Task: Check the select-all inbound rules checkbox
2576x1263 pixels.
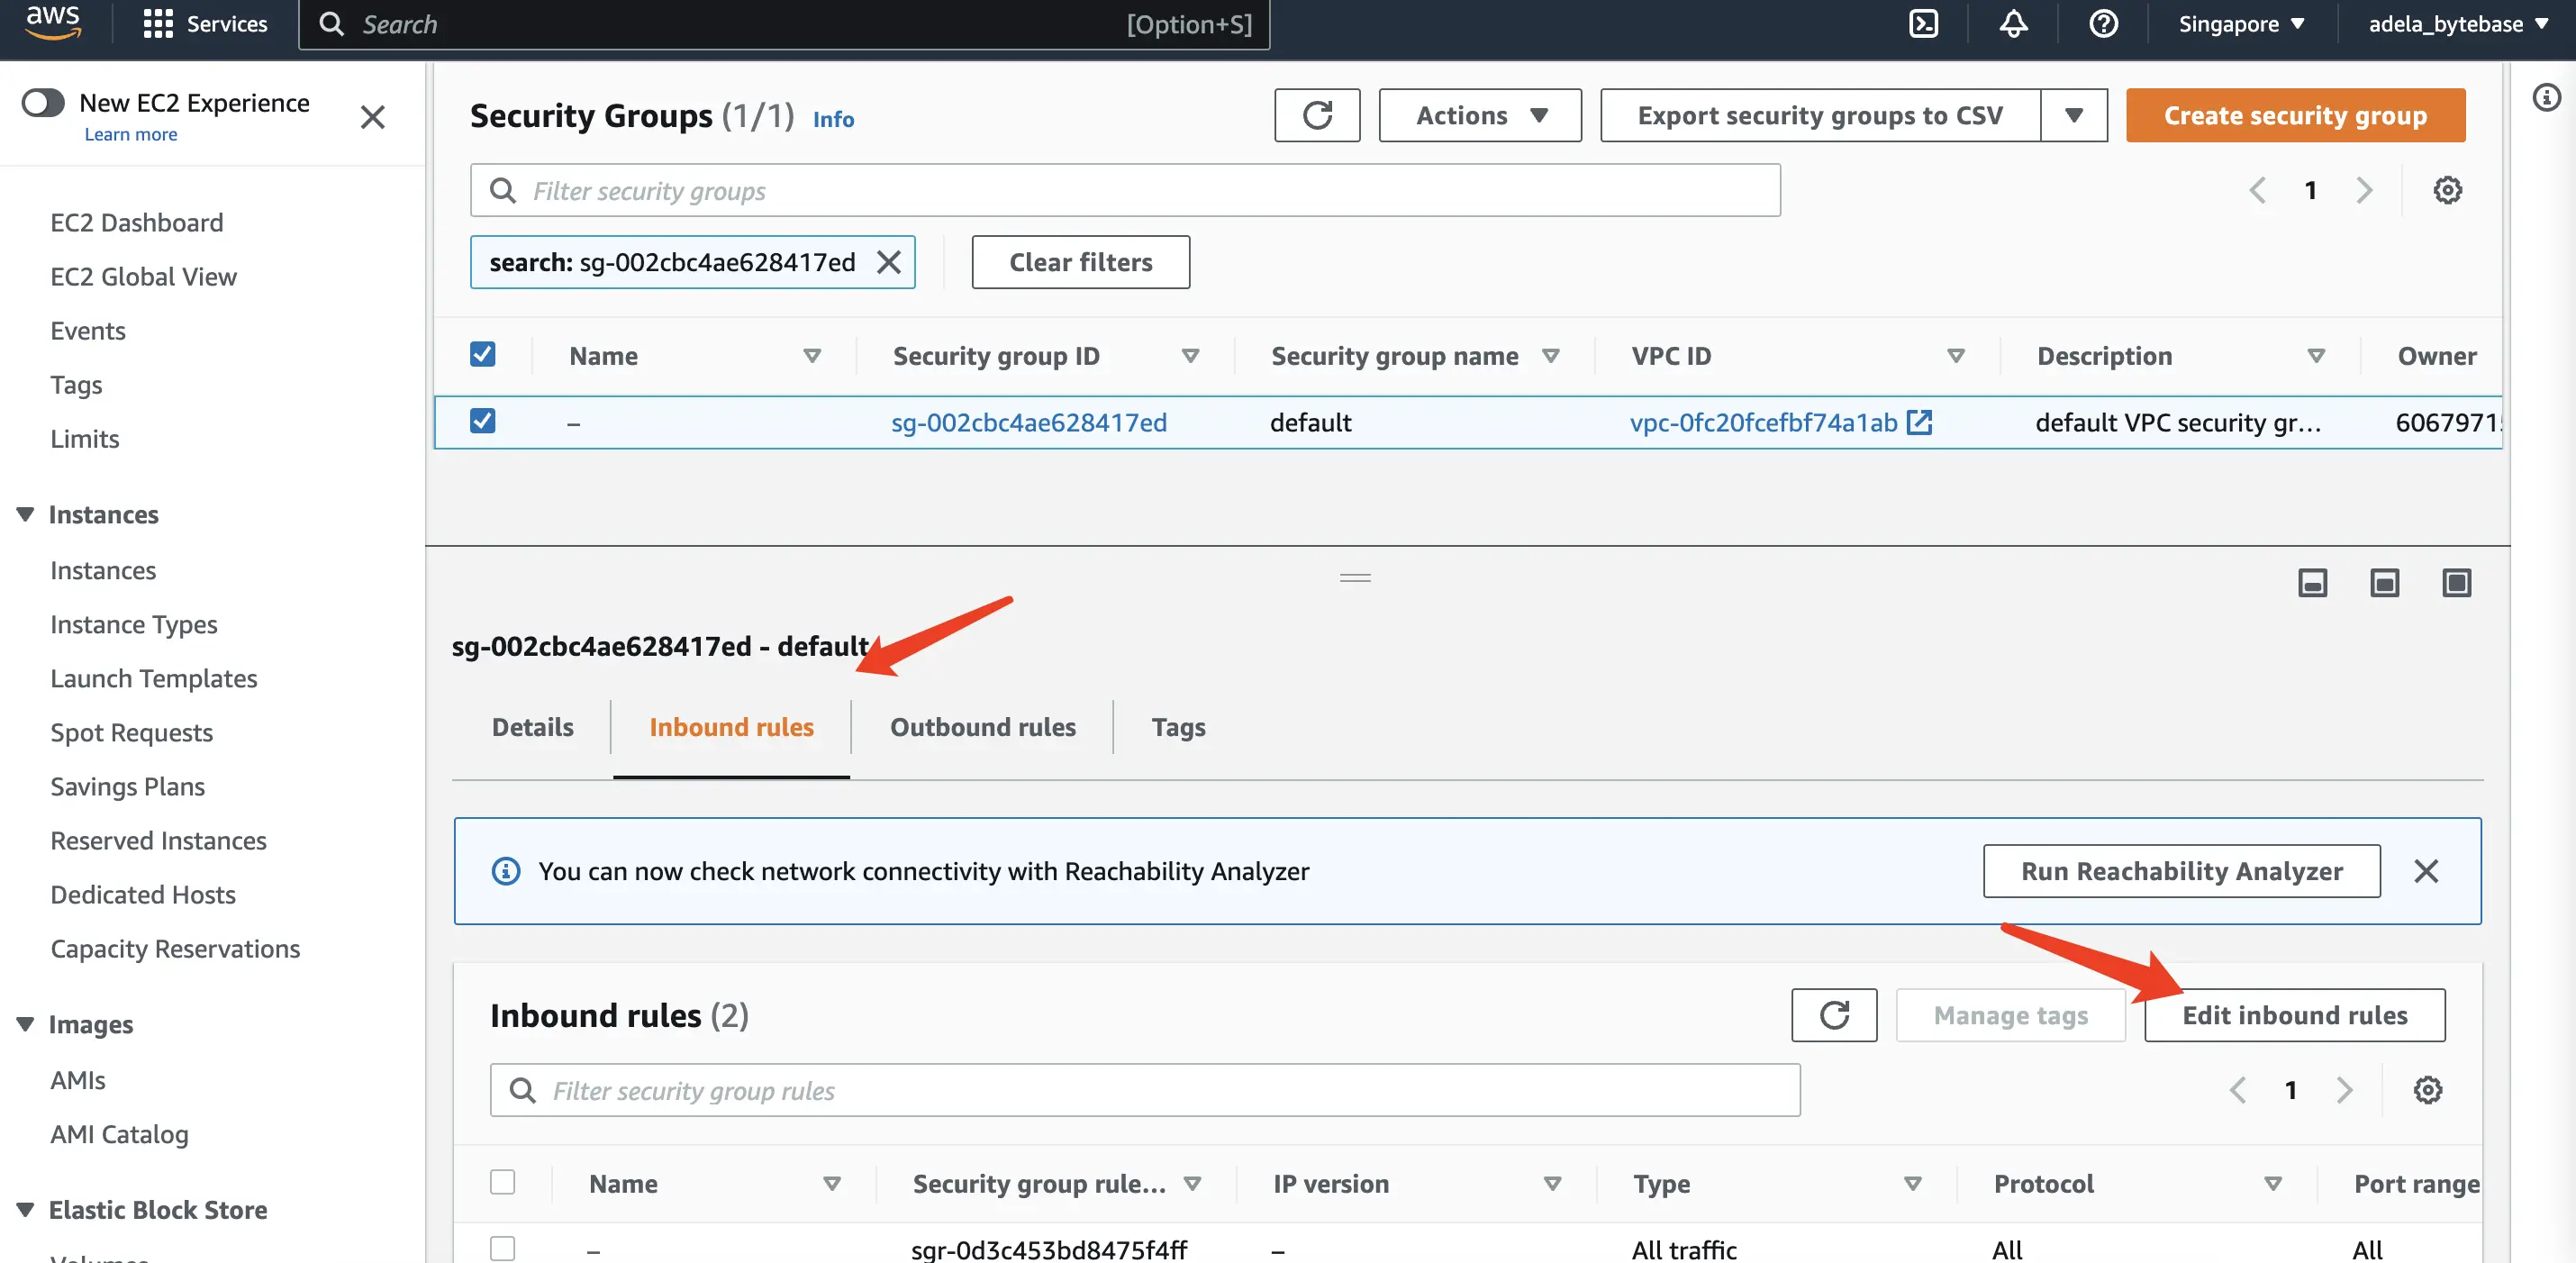Action: click(503, 1182)
